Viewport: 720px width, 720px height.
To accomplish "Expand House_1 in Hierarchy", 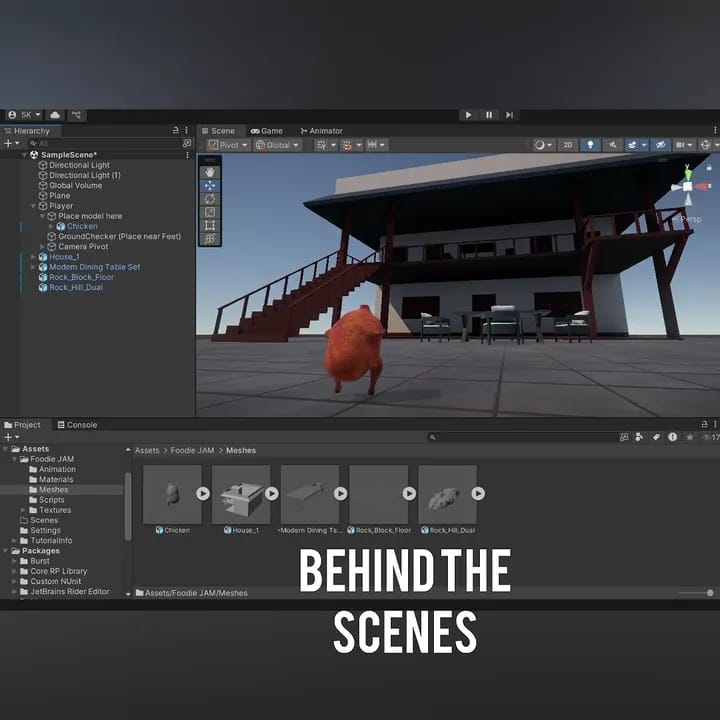I will tap(33, 257).
